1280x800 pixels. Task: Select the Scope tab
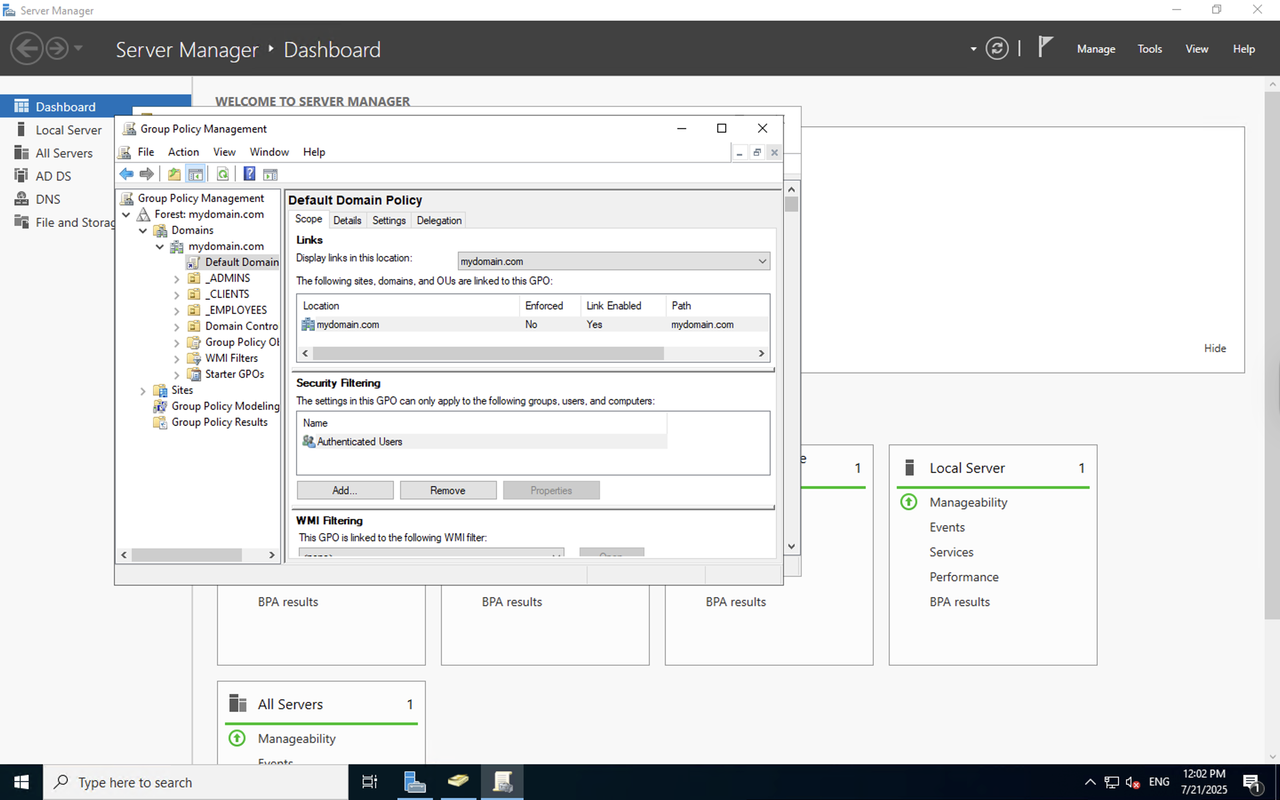(308, 219)
